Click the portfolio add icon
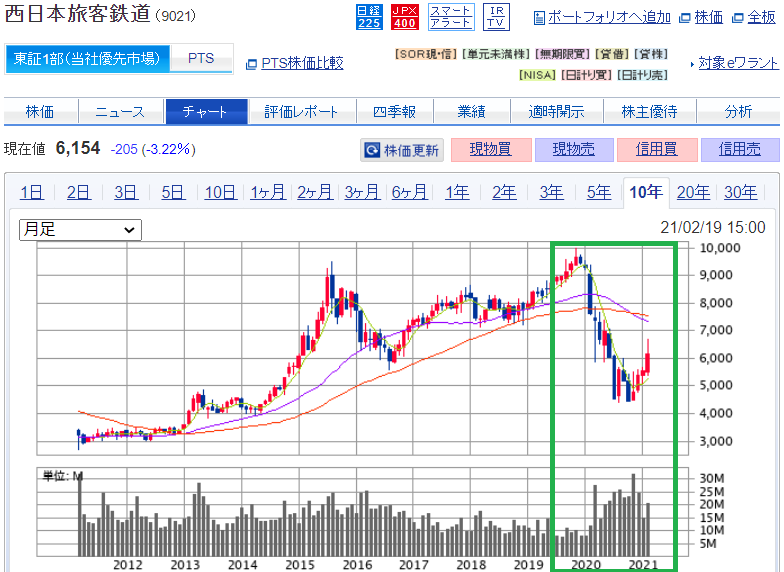 coord(539,18)
